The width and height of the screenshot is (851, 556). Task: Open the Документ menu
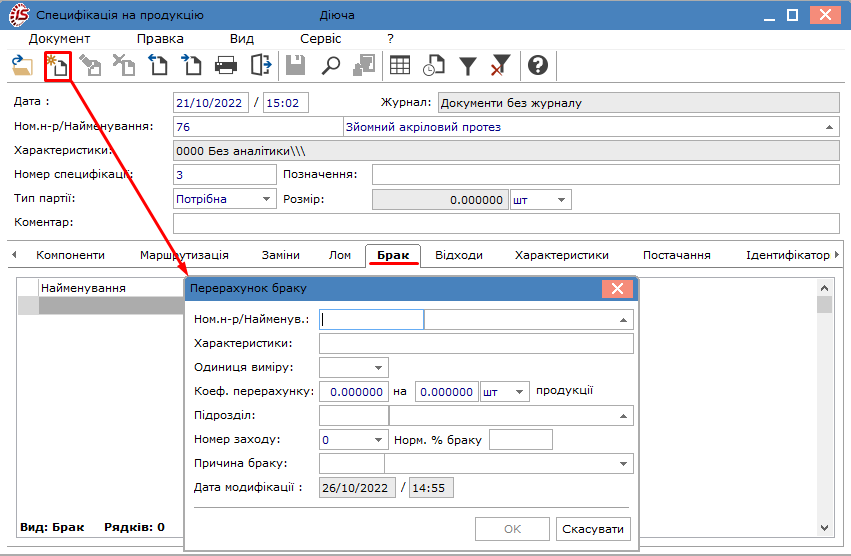(59, 39)
